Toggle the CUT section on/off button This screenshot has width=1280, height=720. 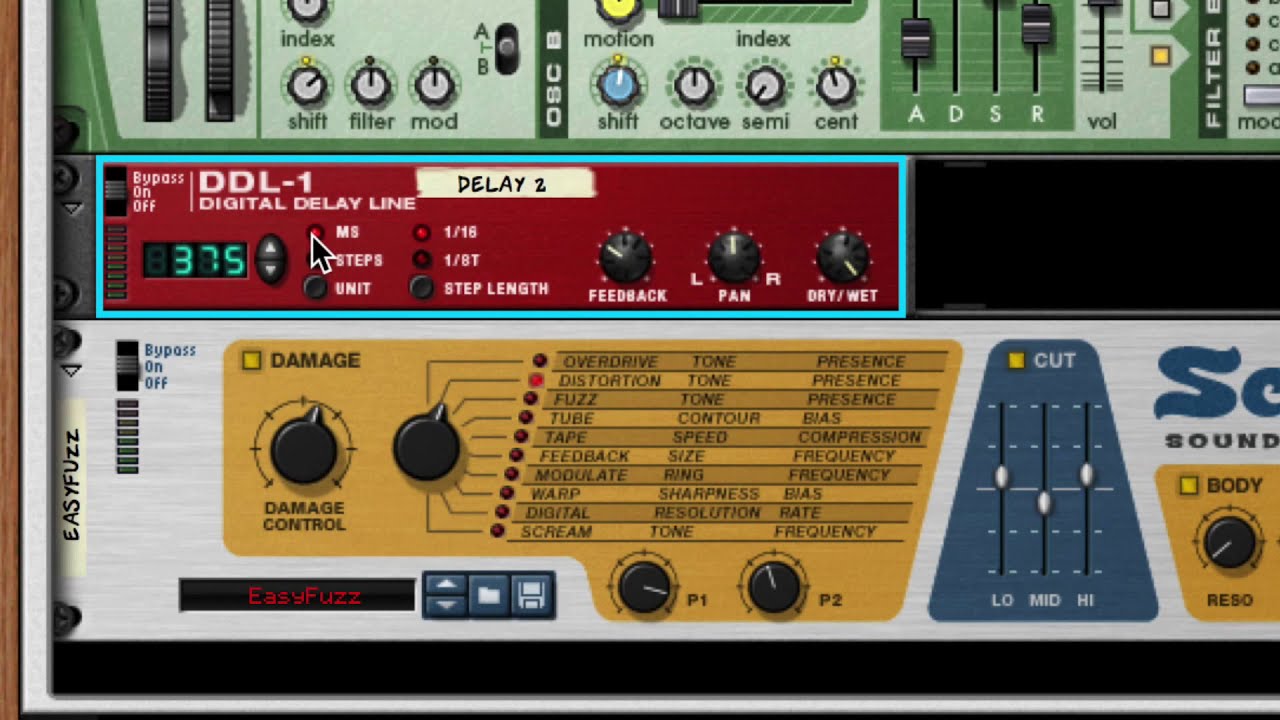coord(1016,360)
